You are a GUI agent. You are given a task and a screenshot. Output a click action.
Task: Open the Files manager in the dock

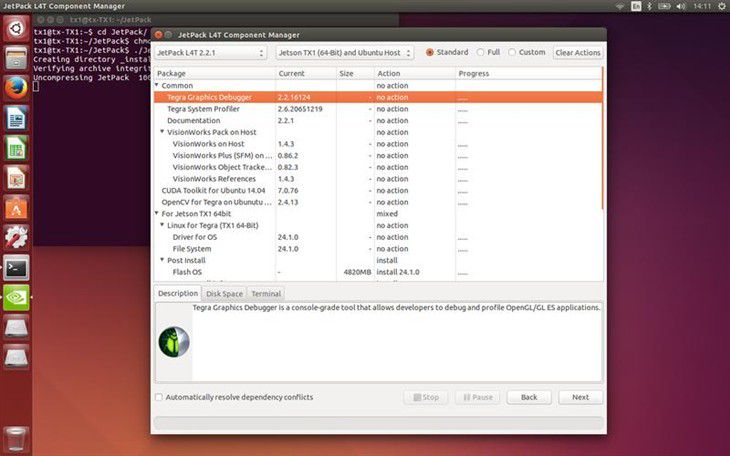tap(16, 58)
